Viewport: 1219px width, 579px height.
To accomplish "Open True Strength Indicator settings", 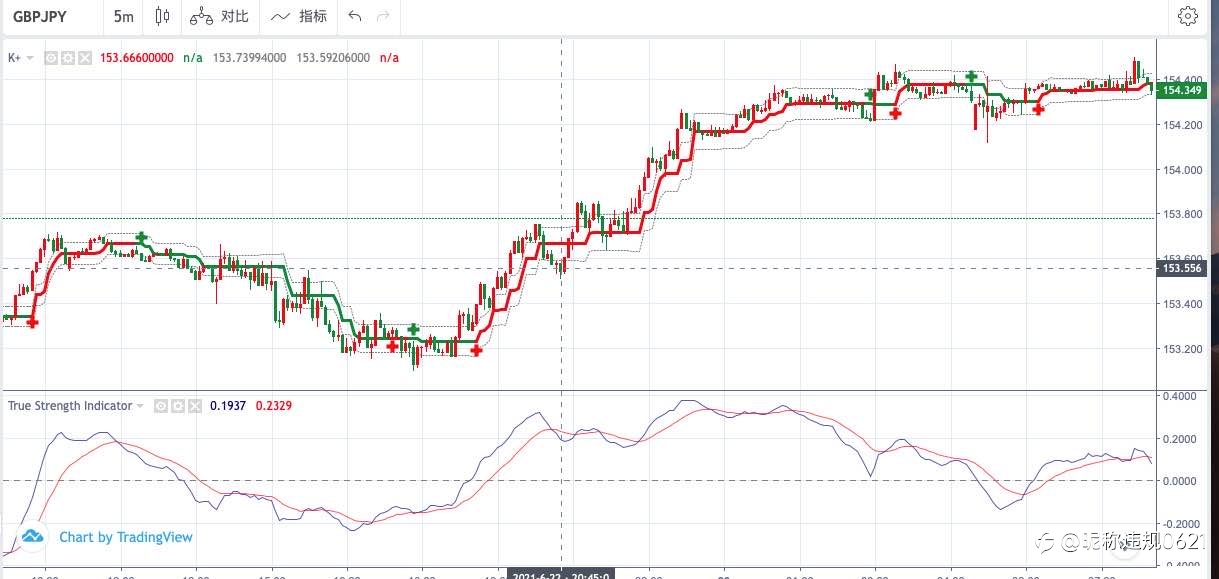I will point(178,406).
